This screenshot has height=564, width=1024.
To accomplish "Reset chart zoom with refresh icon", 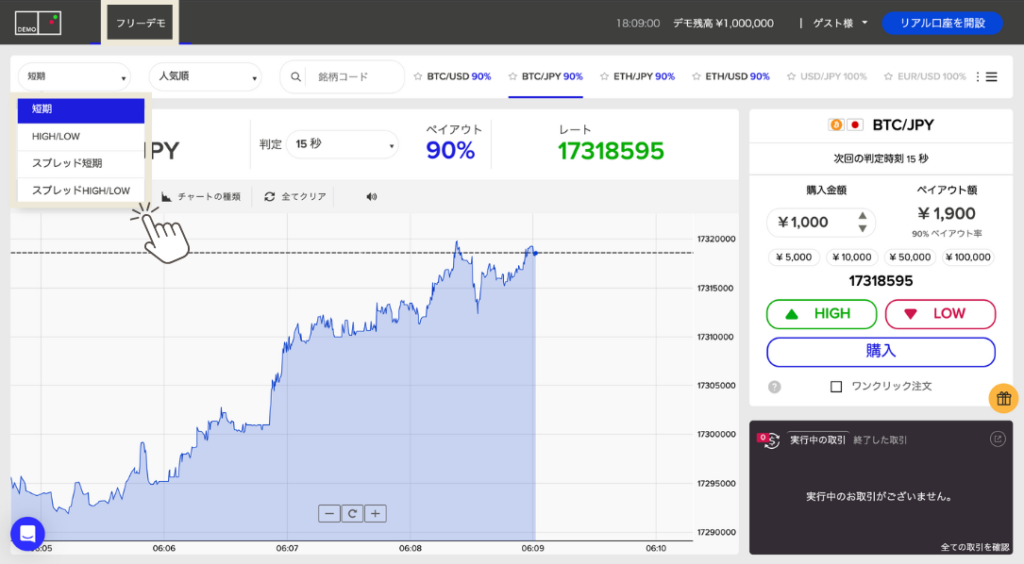I will point(352,514).
